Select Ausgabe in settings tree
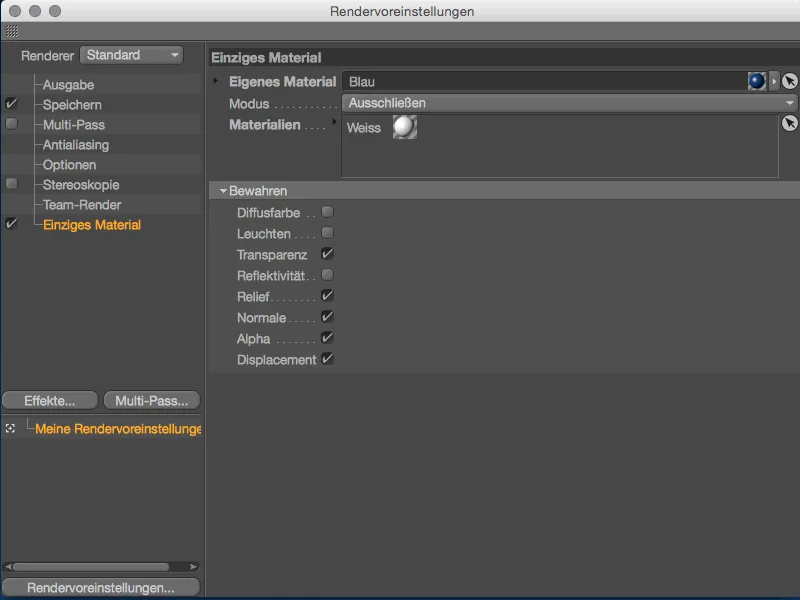The width and height of the screenshot is (800, 600). tap(68, 85)
